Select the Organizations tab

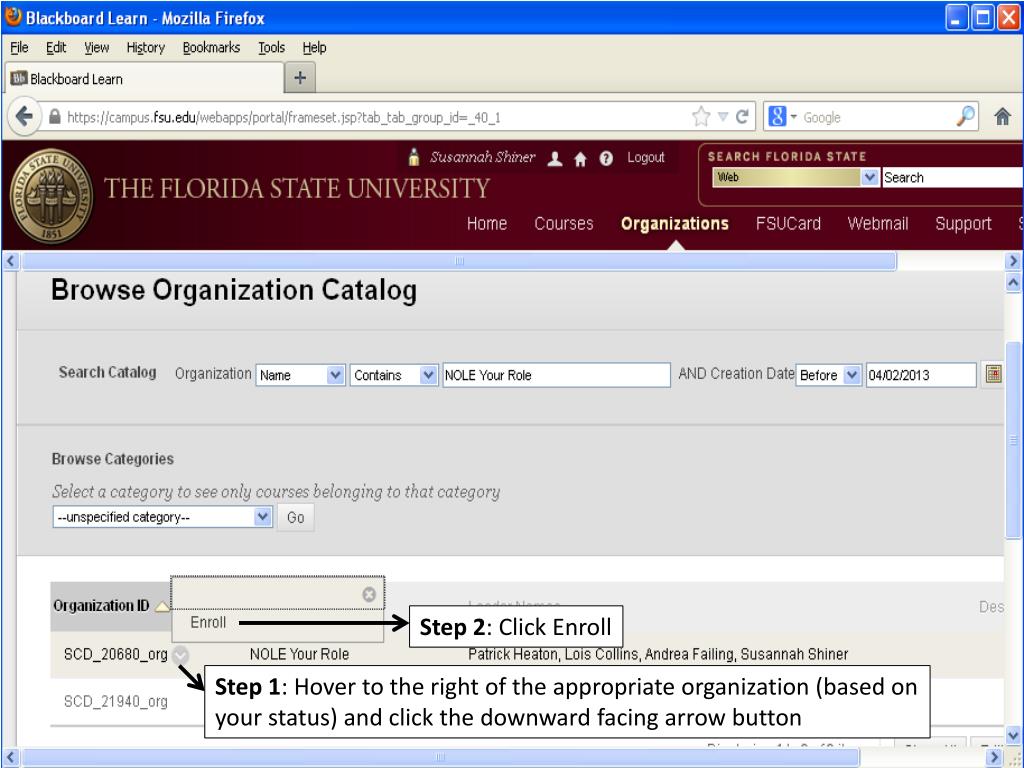(675, 224)
